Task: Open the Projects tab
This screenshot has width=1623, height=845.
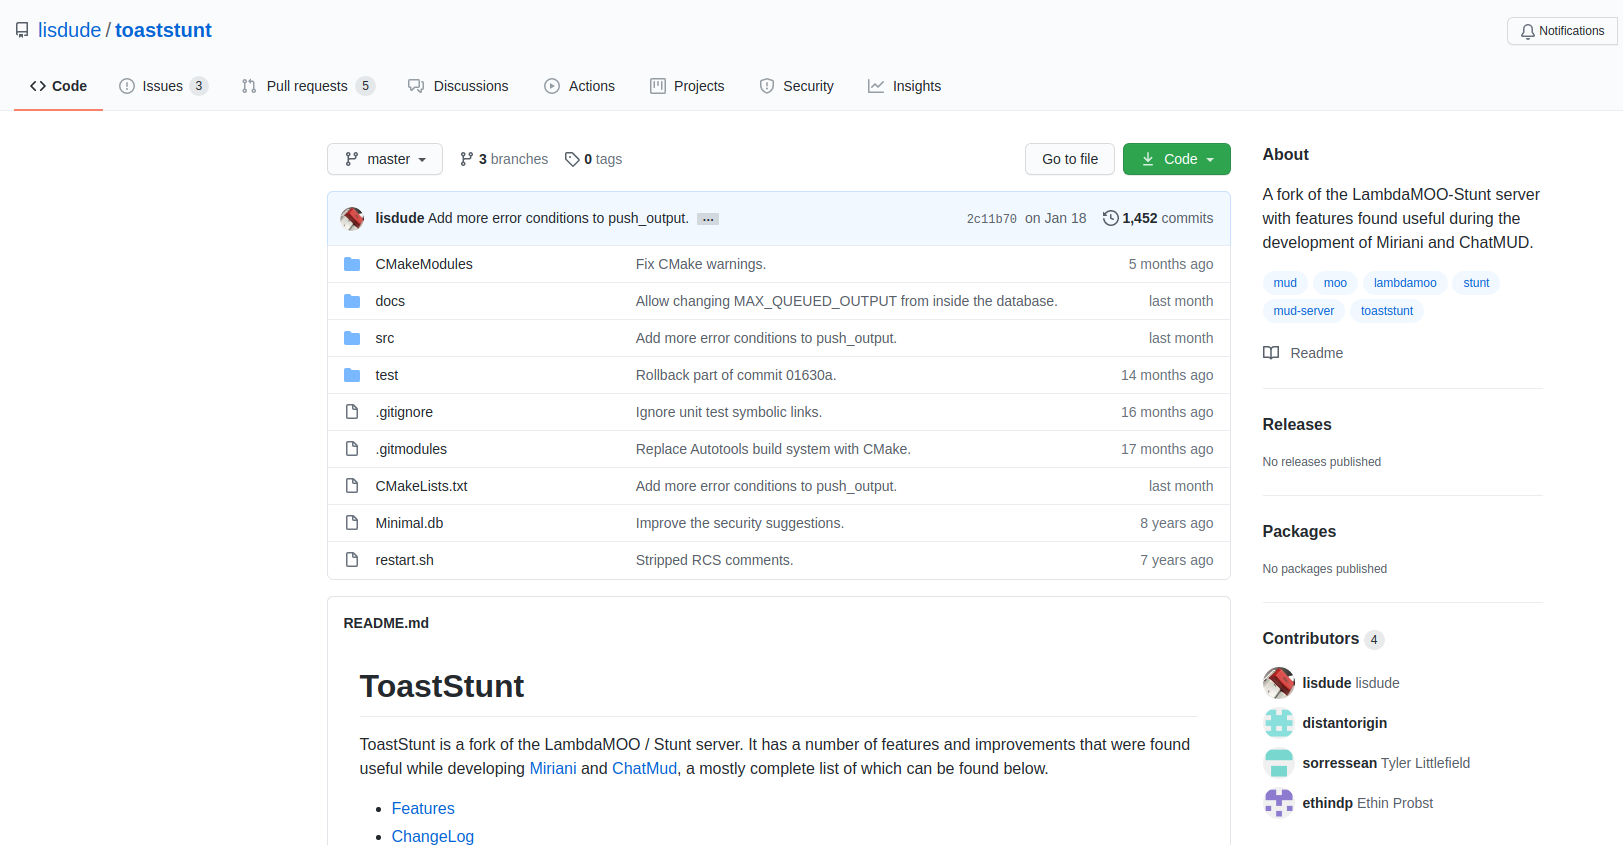Action: click(x=687, y=86)
